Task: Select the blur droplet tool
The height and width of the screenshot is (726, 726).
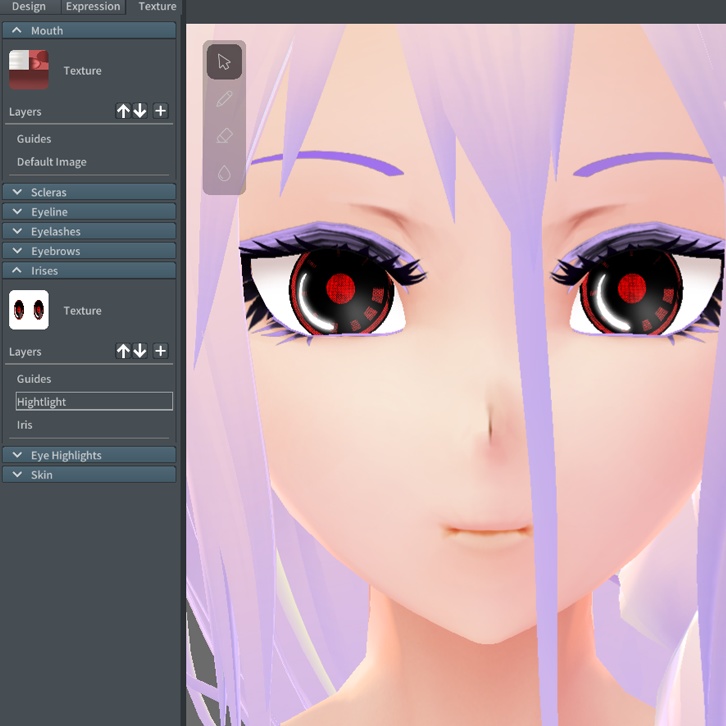Action: (224, 173)
